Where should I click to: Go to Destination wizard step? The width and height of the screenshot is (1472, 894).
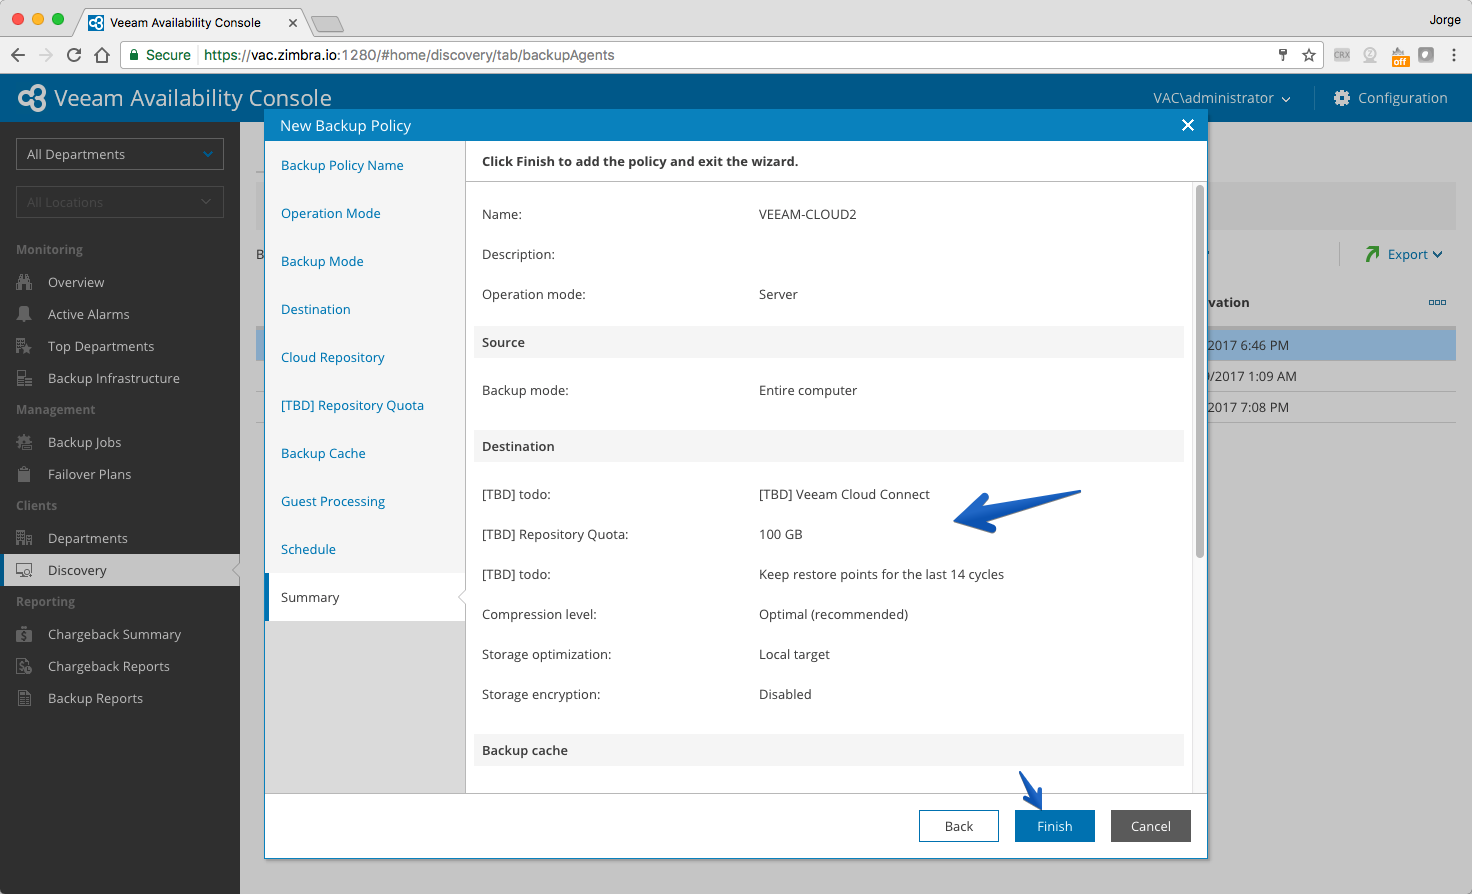(315, 309)
